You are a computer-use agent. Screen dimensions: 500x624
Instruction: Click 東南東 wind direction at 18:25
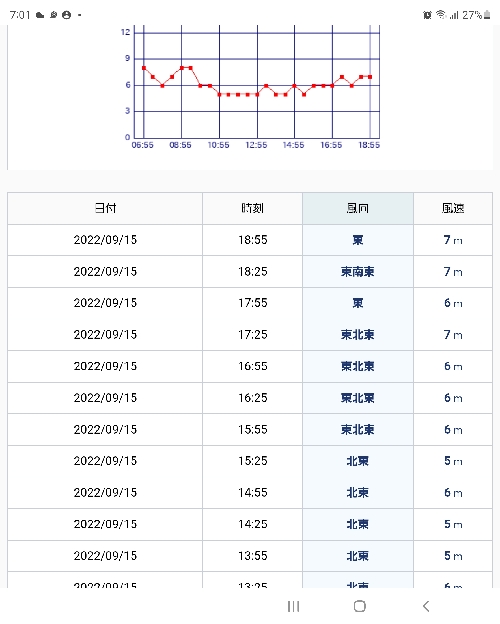357,272
